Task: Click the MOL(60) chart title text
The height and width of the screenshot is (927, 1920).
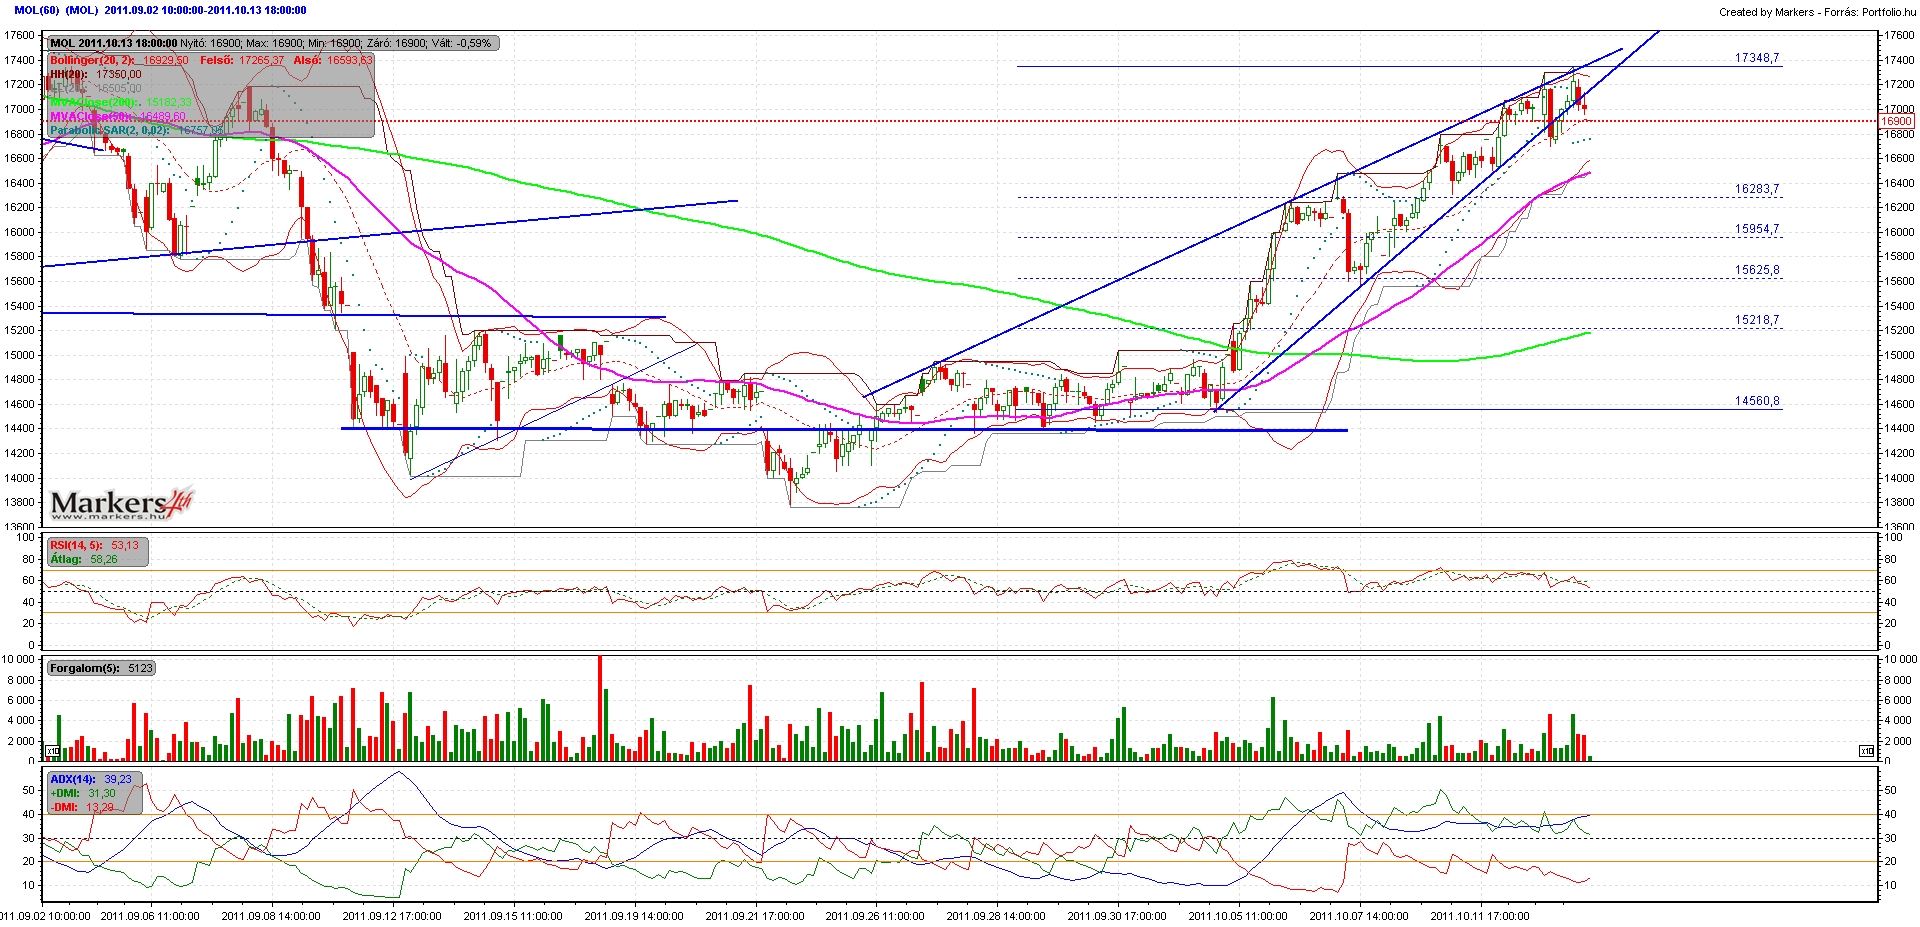Action: click(37, 10)
